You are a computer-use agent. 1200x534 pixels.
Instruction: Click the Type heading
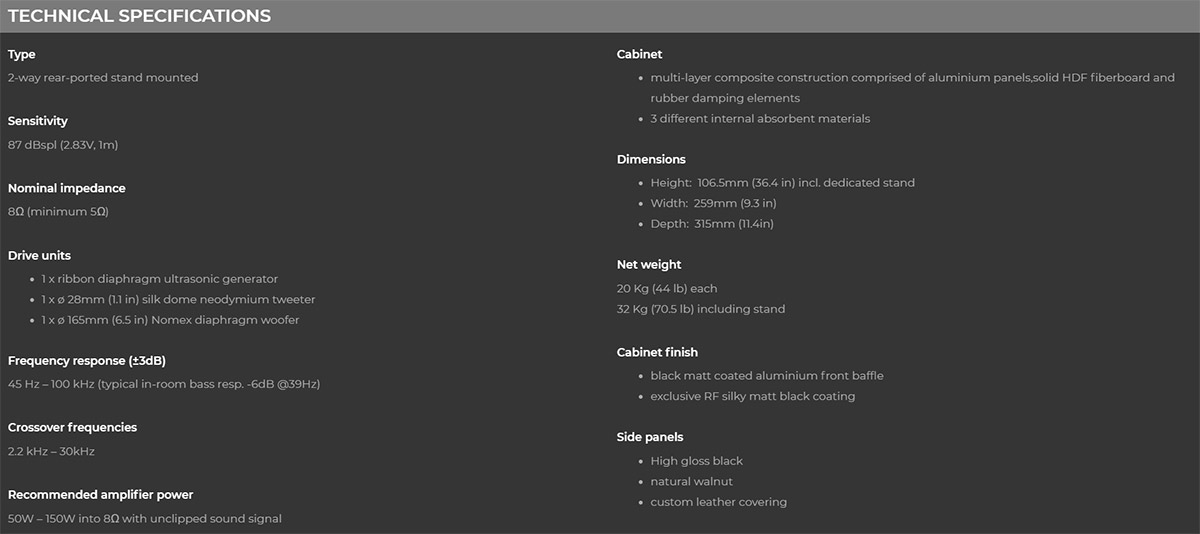[x=22, y=54]
